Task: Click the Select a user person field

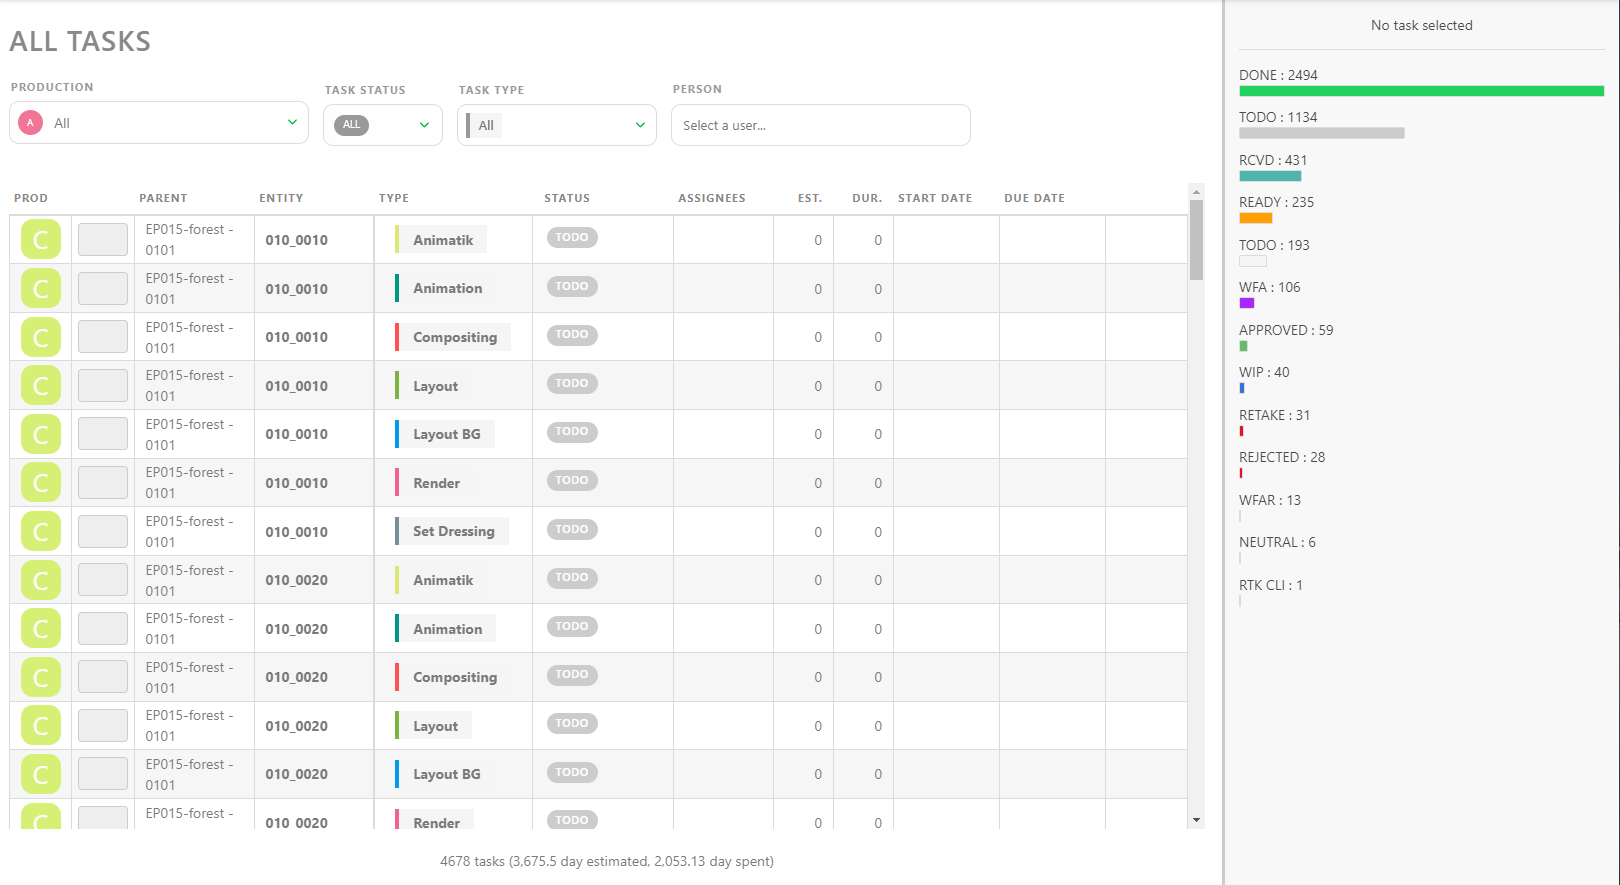Action: pyautogui.click(x=820, y=125)
